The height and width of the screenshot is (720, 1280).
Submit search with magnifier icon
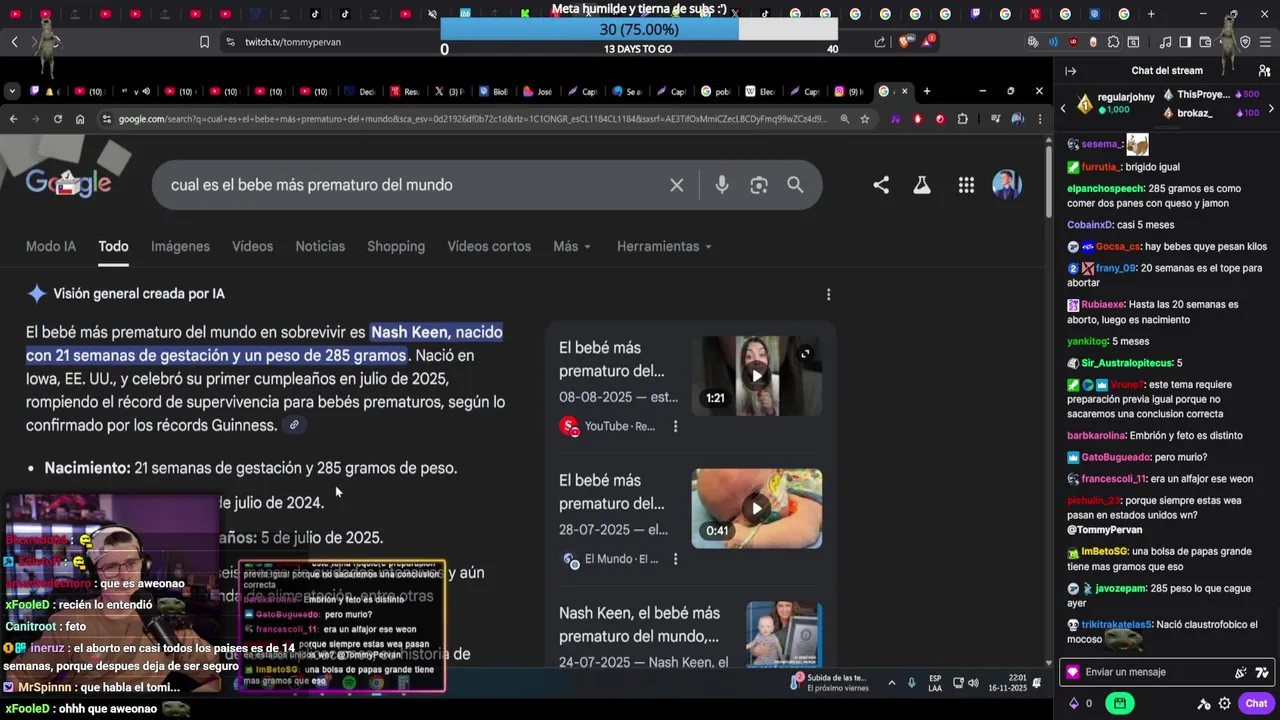click(x=795, y=185)
